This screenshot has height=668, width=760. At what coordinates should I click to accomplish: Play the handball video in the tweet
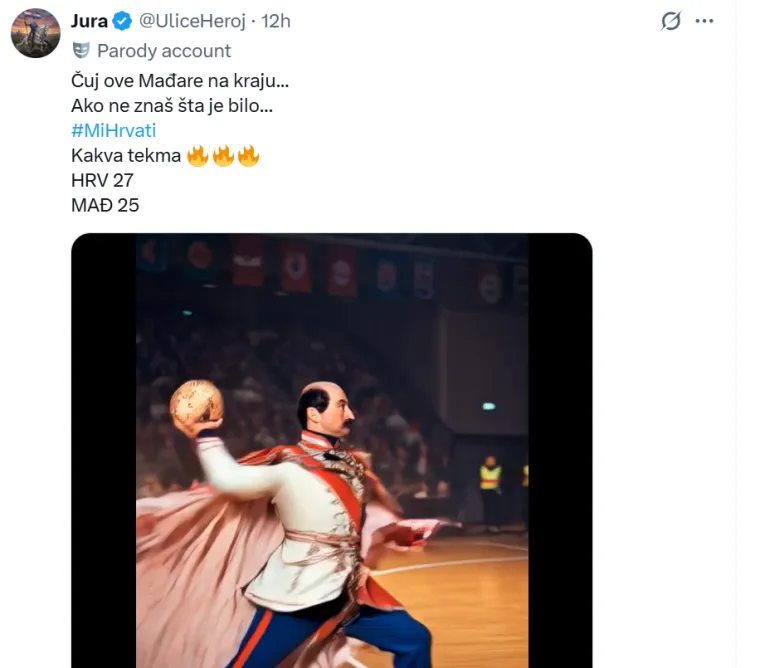pyautogui.click(x=331, y=450)
